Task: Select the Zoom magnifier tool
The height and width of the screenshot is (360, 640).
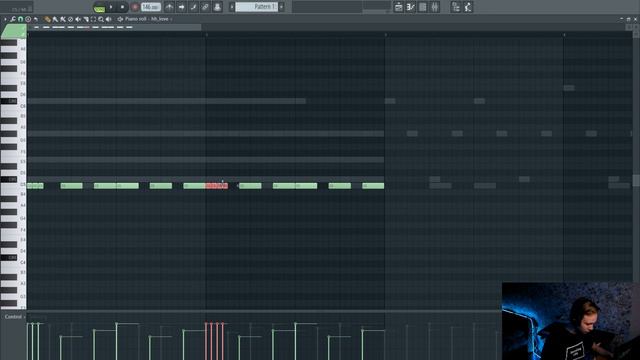Action: click(x=101, y=19)
